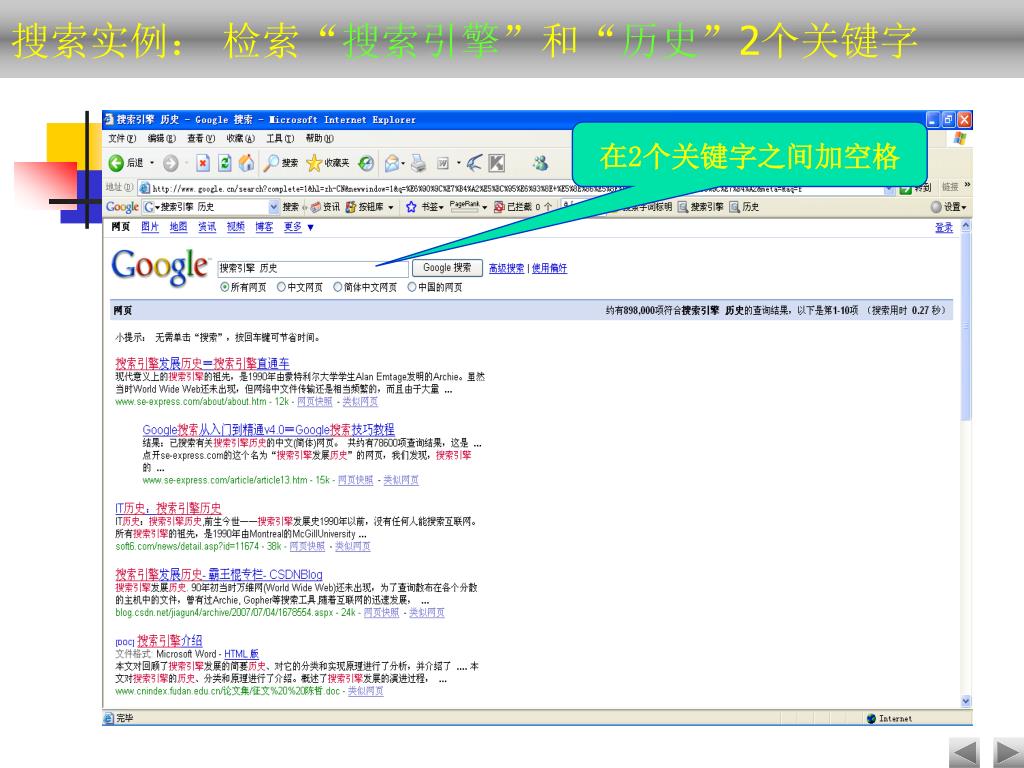Click the 已拦截 popup blocker icon
1024x768 pixels.
[x=499, y=207]
